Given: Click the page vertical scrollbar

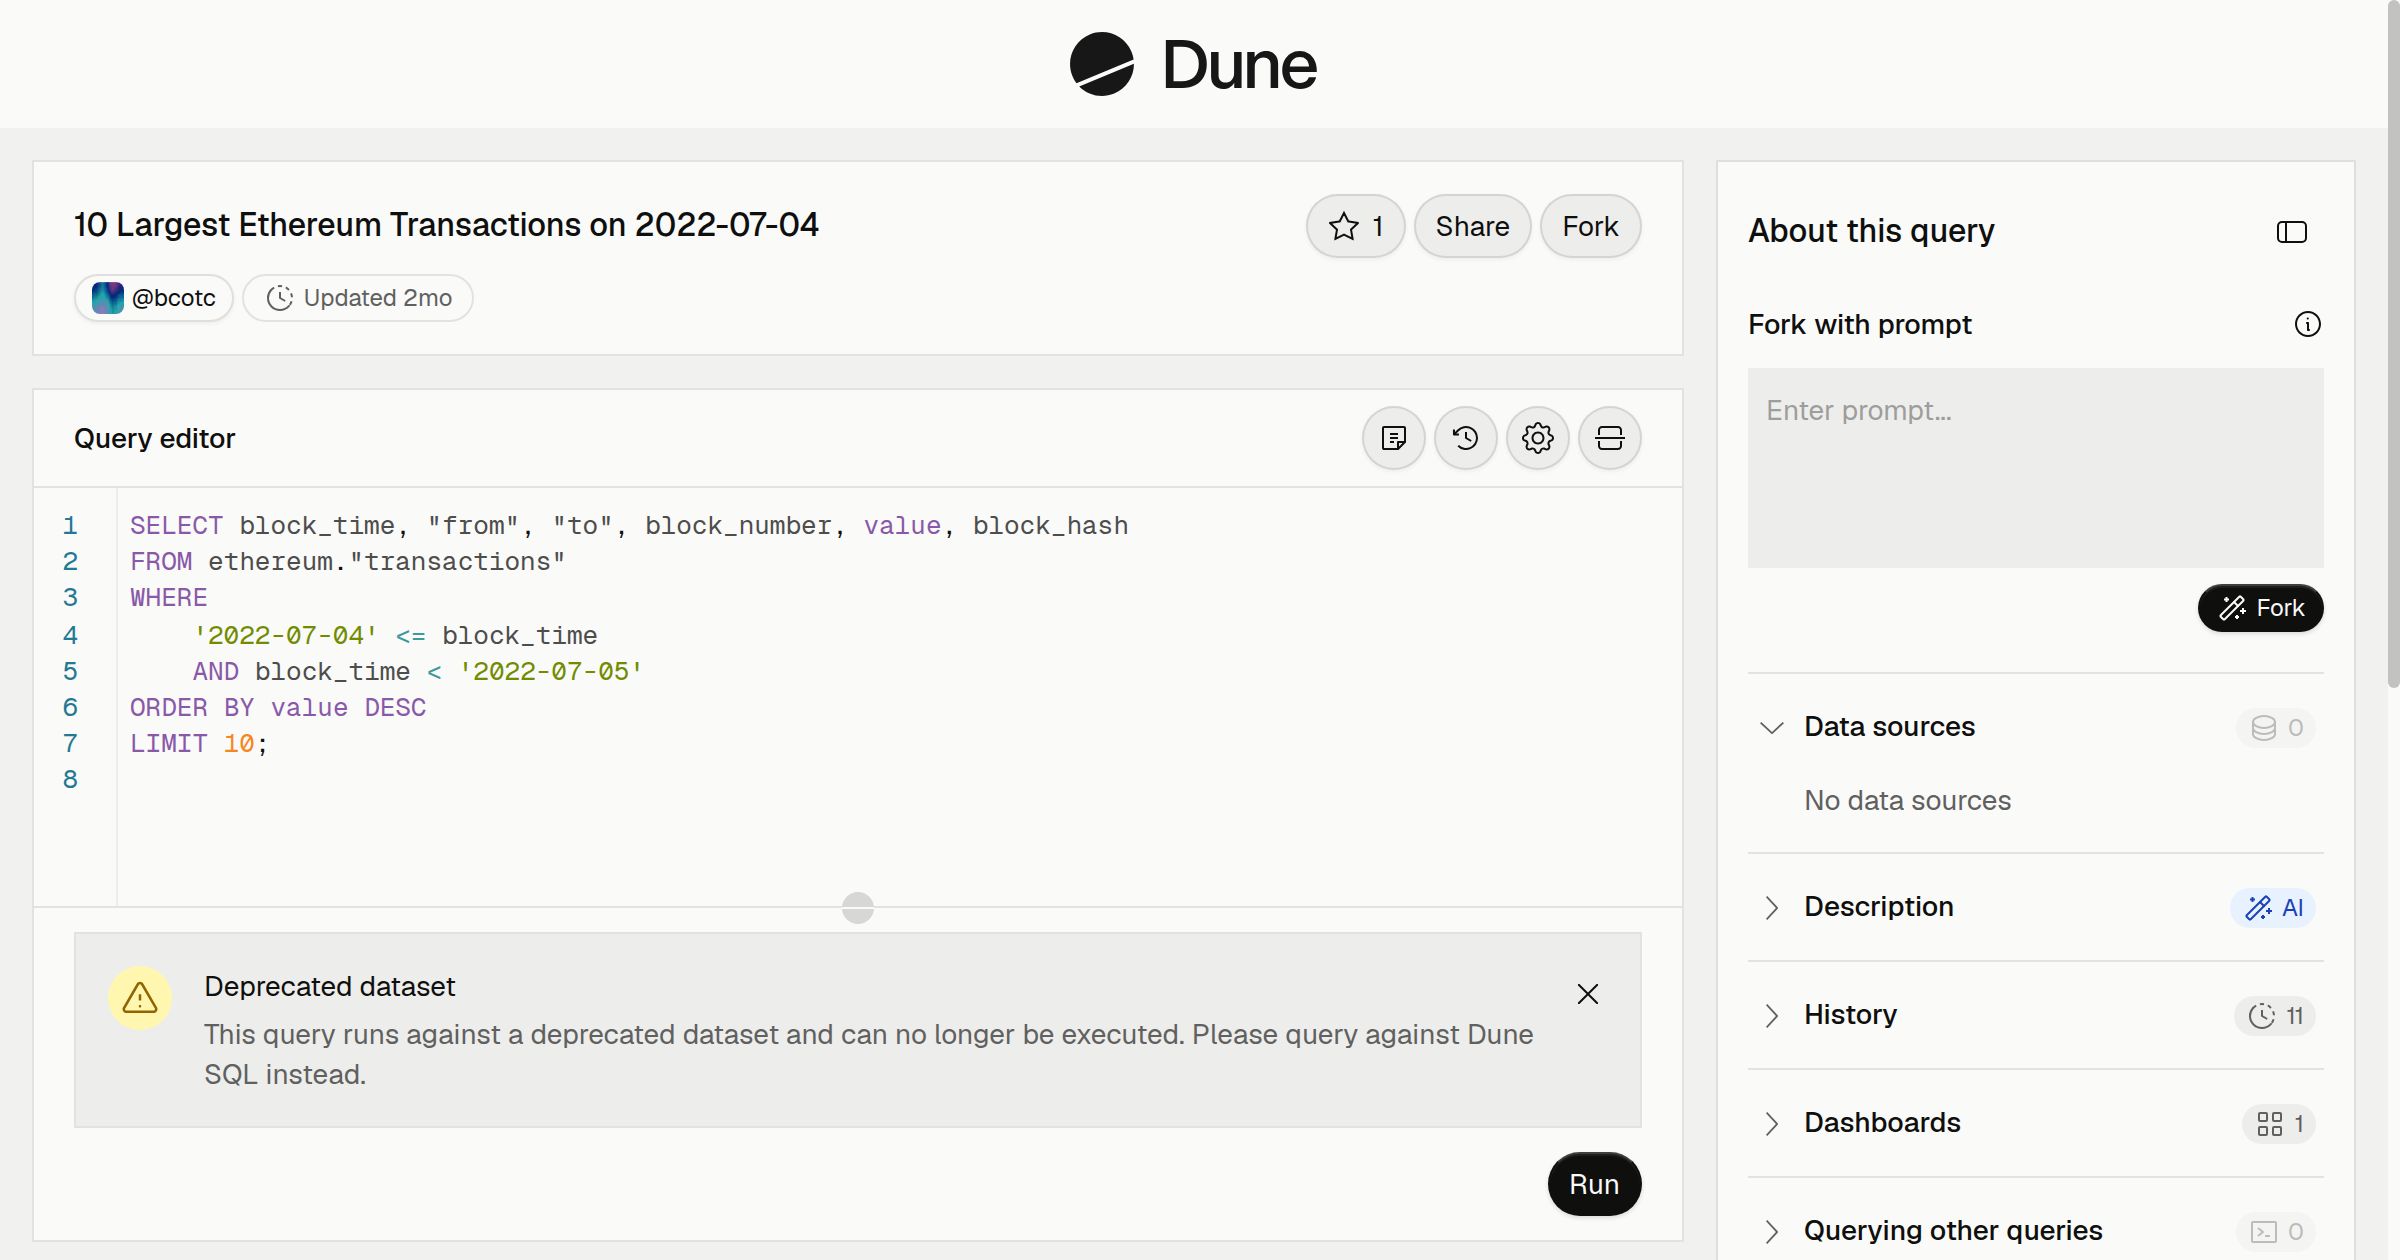Looking at the screenshot, I should (x=2393, y=344).
